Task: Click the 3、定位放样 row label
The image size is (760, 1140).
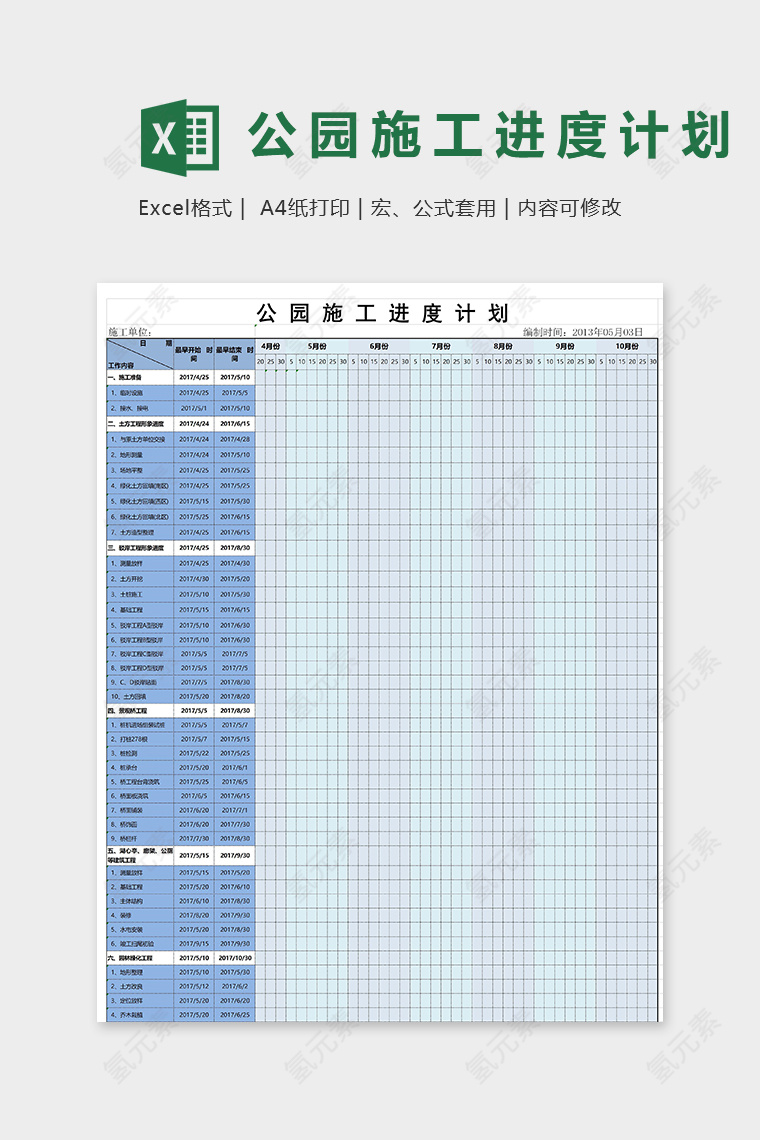Action: (127, 1000)
